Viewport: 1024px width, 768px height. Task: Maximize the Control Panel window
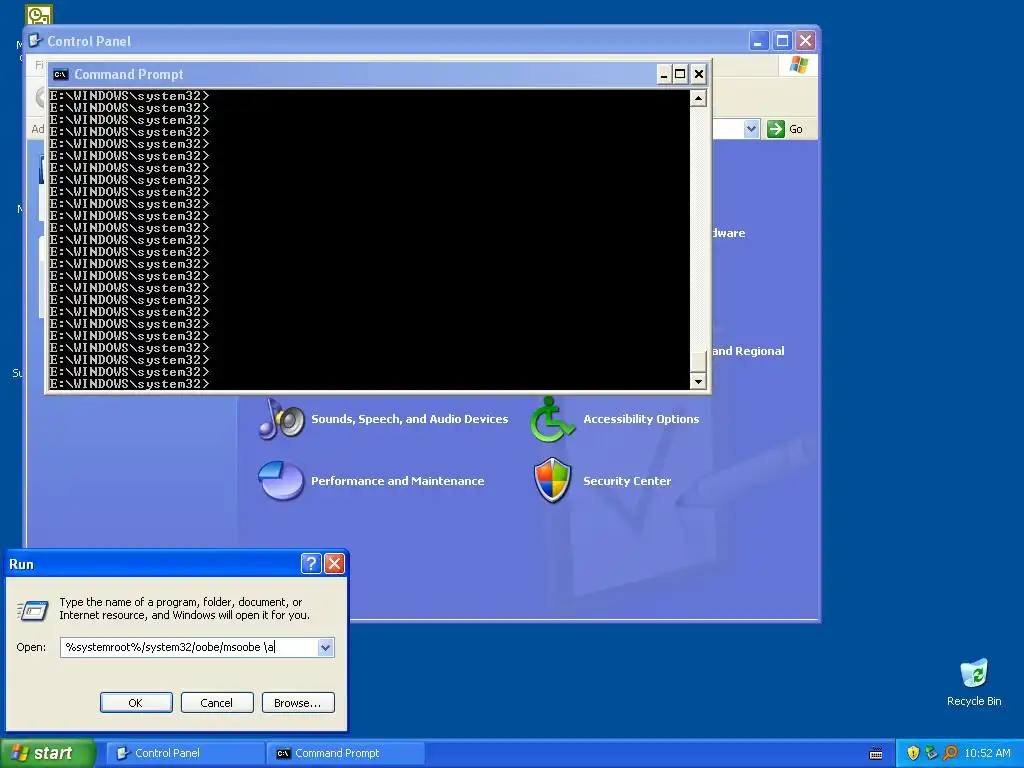click(x=782, y=41)
